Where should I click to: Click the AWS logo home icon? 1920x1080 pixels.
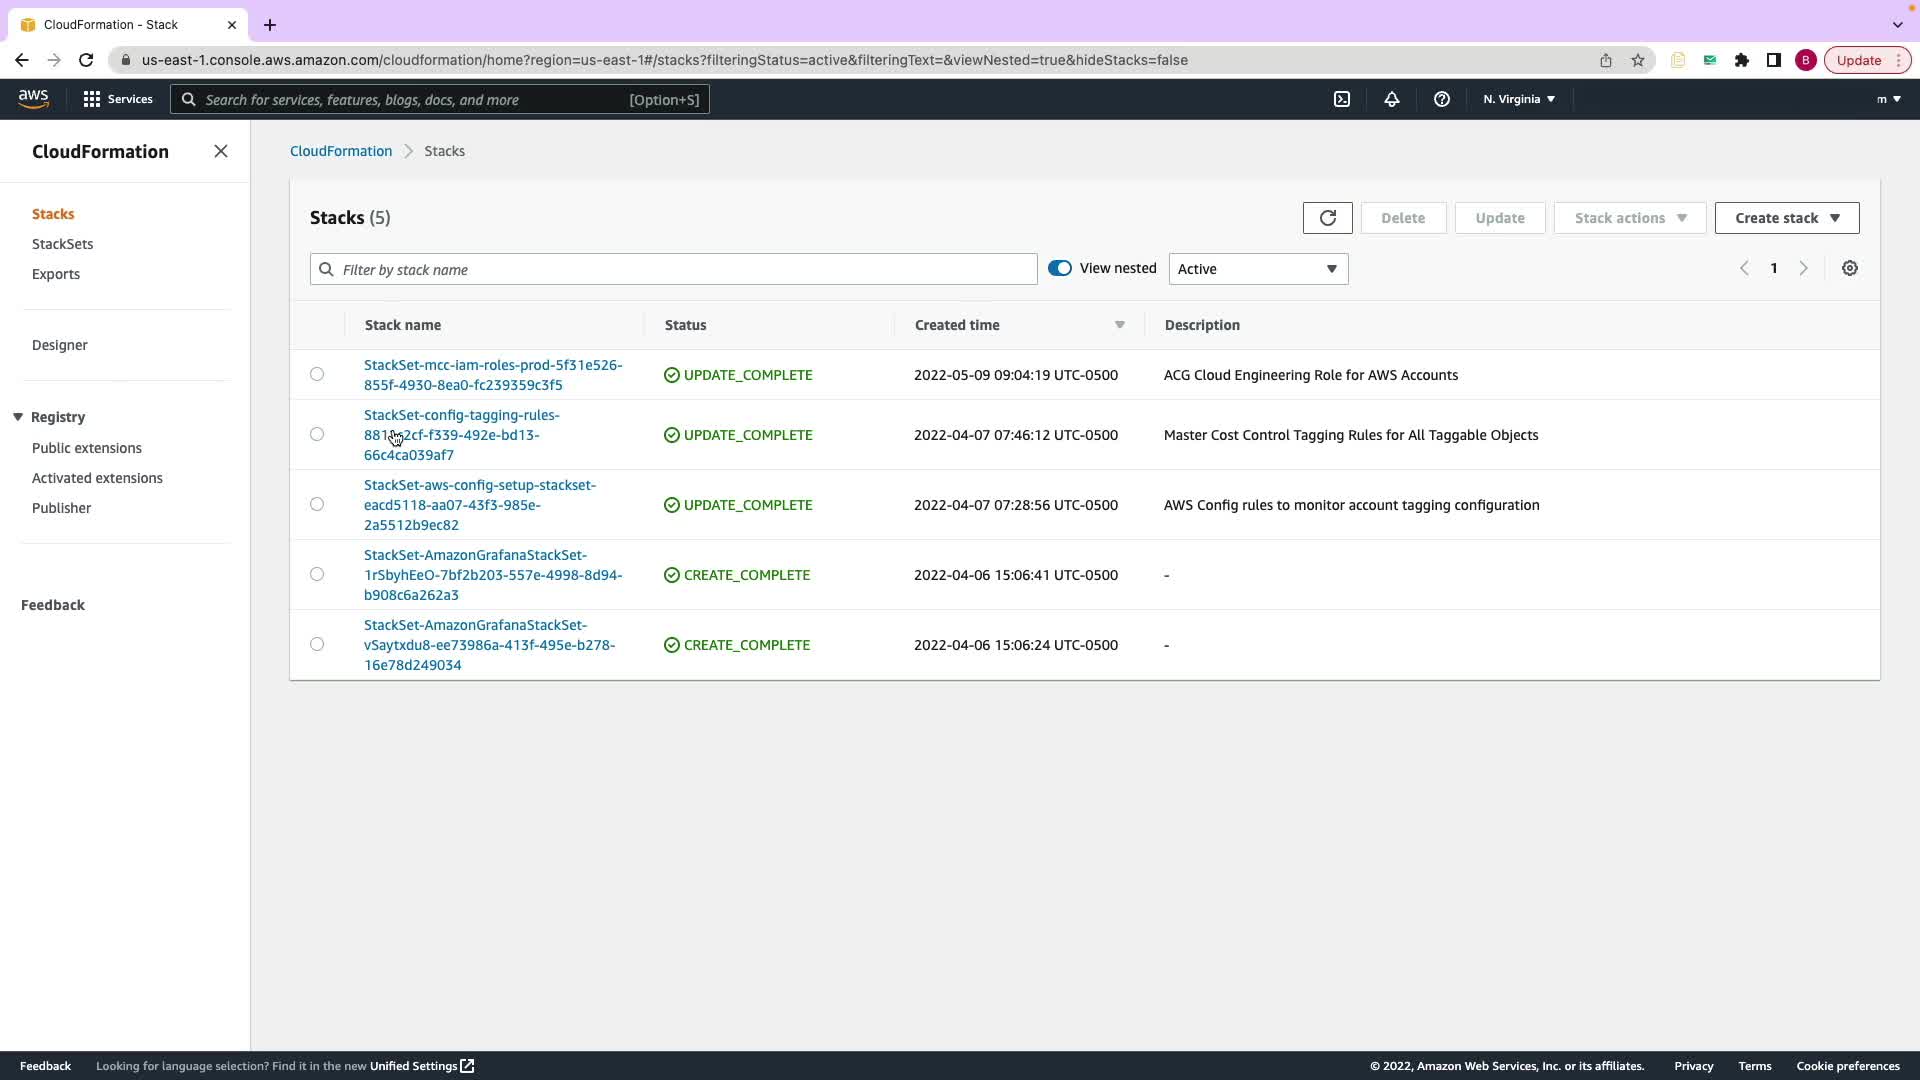point(33,98)
